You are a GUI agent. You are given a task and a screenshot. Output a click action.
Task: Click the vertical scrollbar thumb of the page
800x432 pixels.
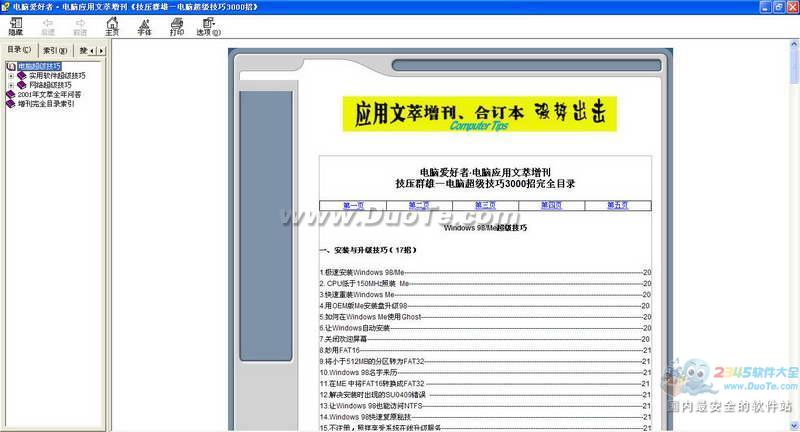click(794, 67)
